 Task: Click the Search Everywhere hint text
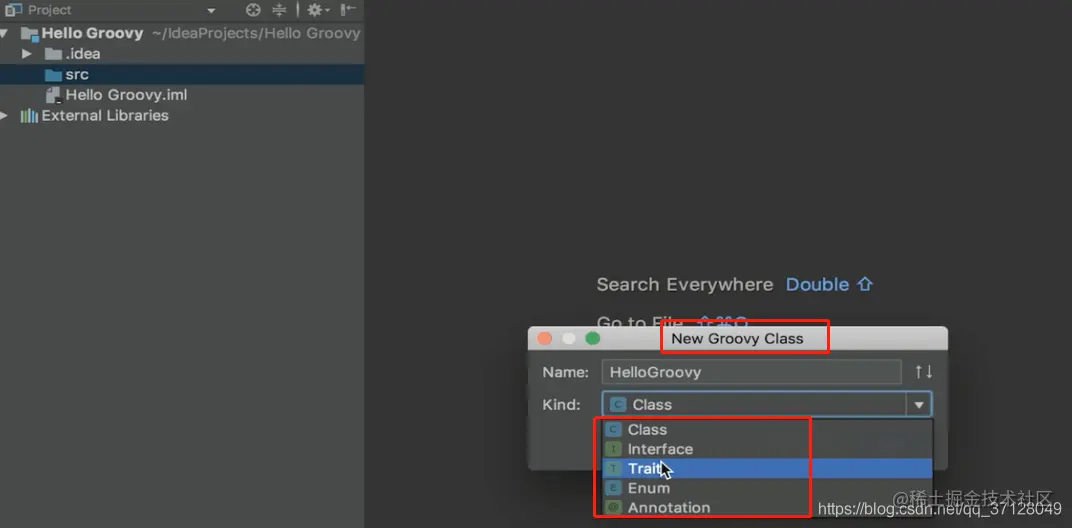pos(684,285)
